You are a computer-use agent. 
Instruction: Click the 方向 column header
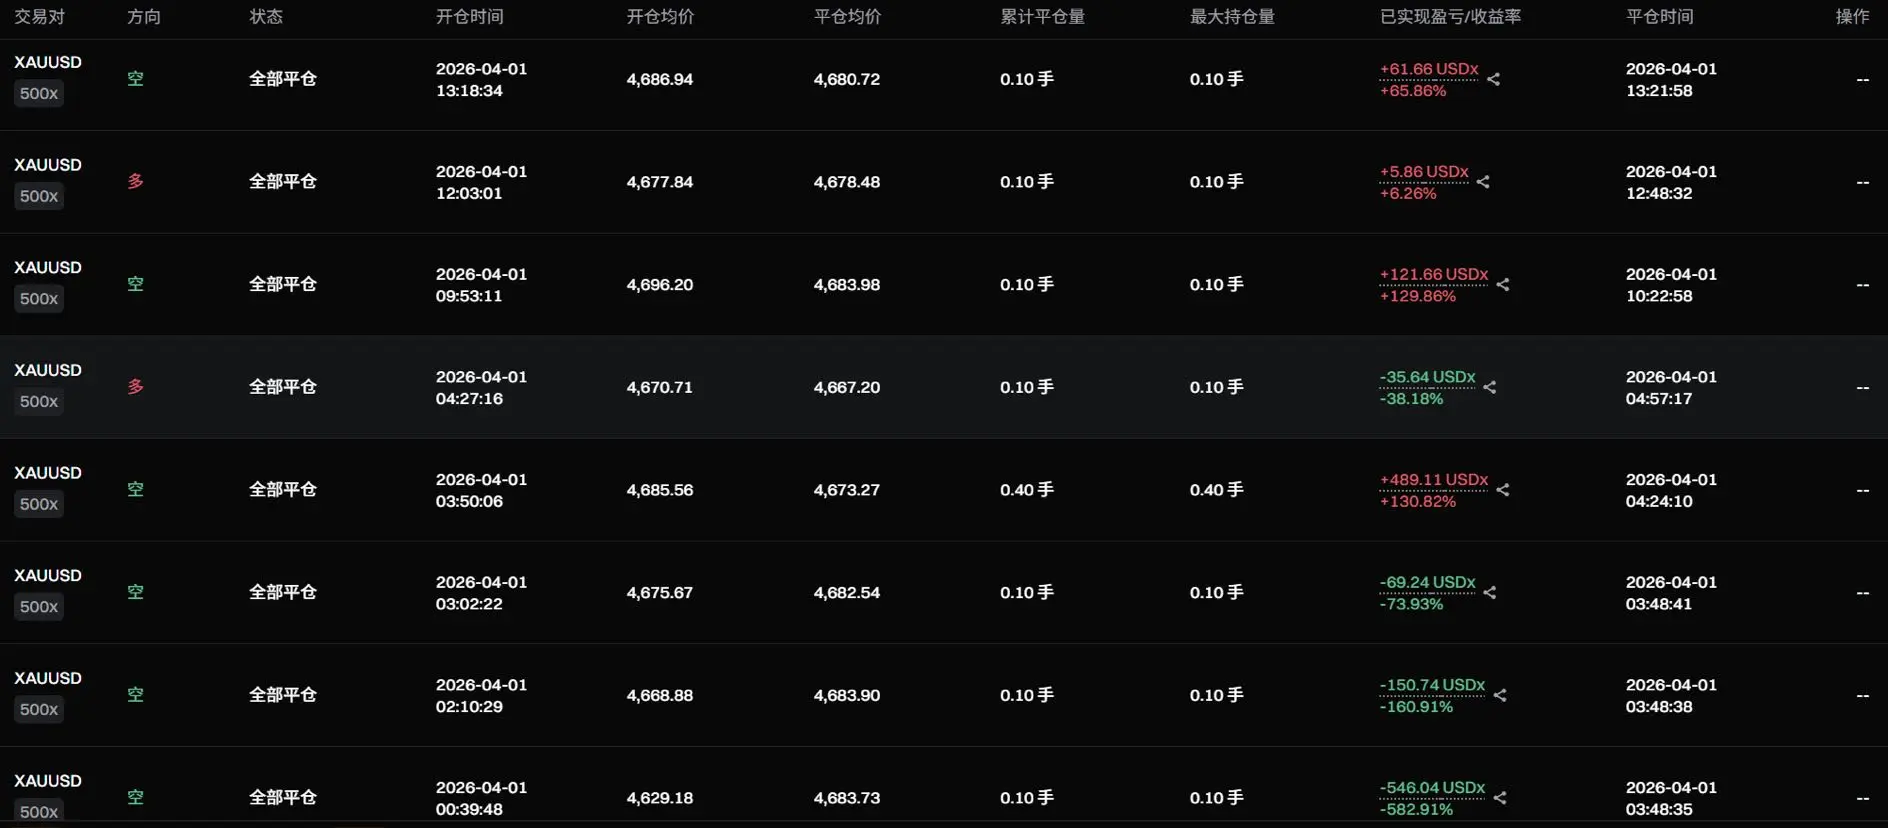[143, 17]
